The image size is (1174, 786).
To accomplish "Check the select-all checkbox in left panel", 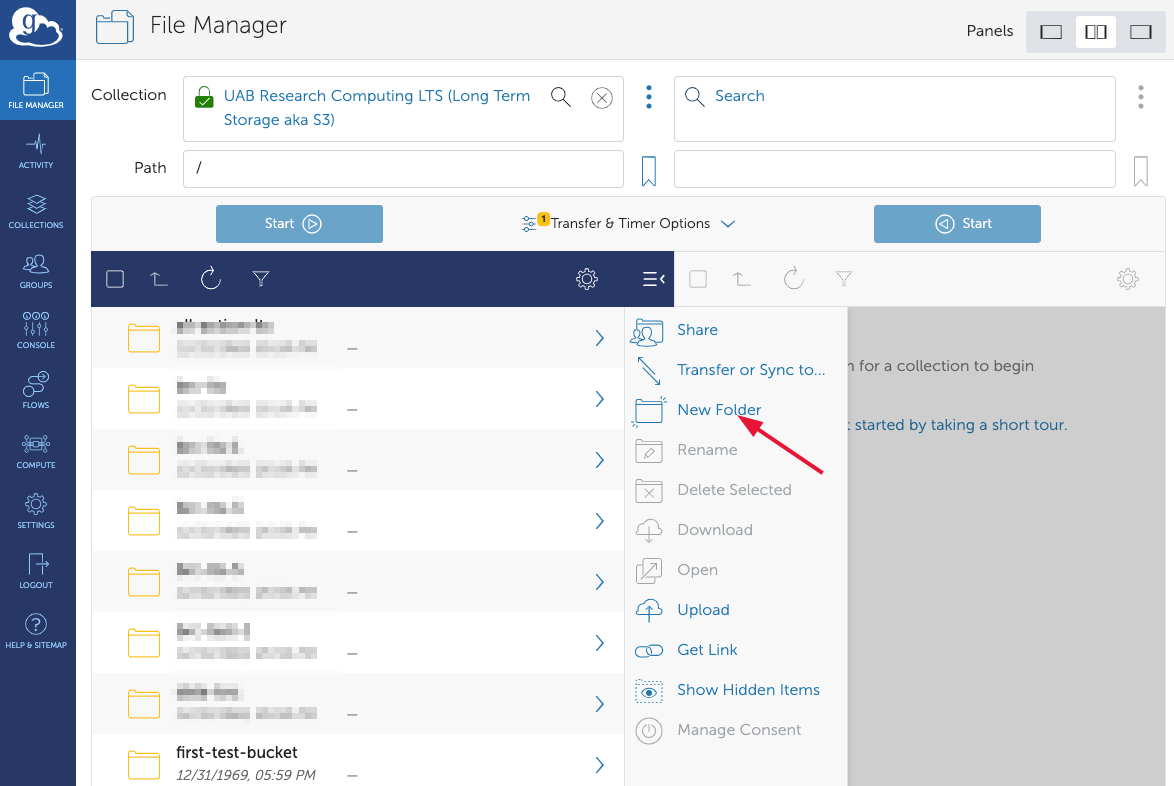I will click(115, 279).
